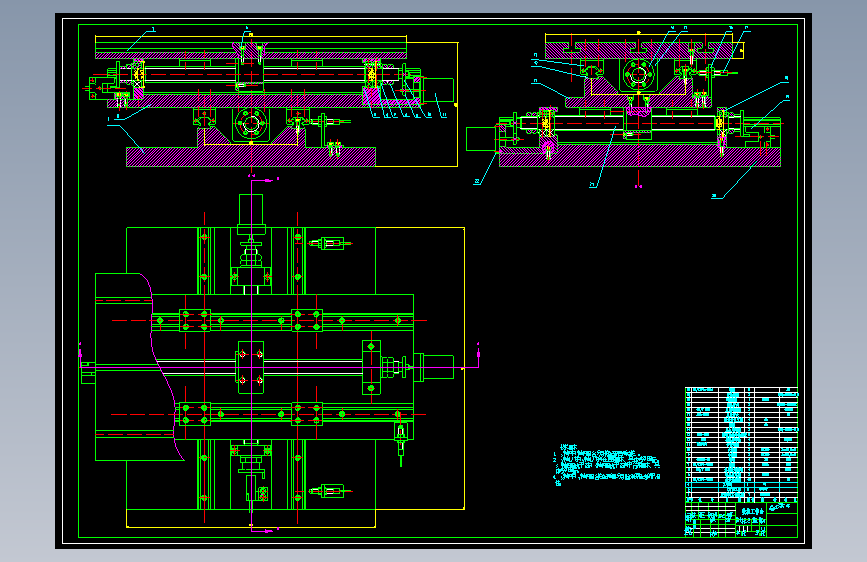Select the motor outline in top-right section view
This screenshot has height=562, width=867.
[481, 139]
